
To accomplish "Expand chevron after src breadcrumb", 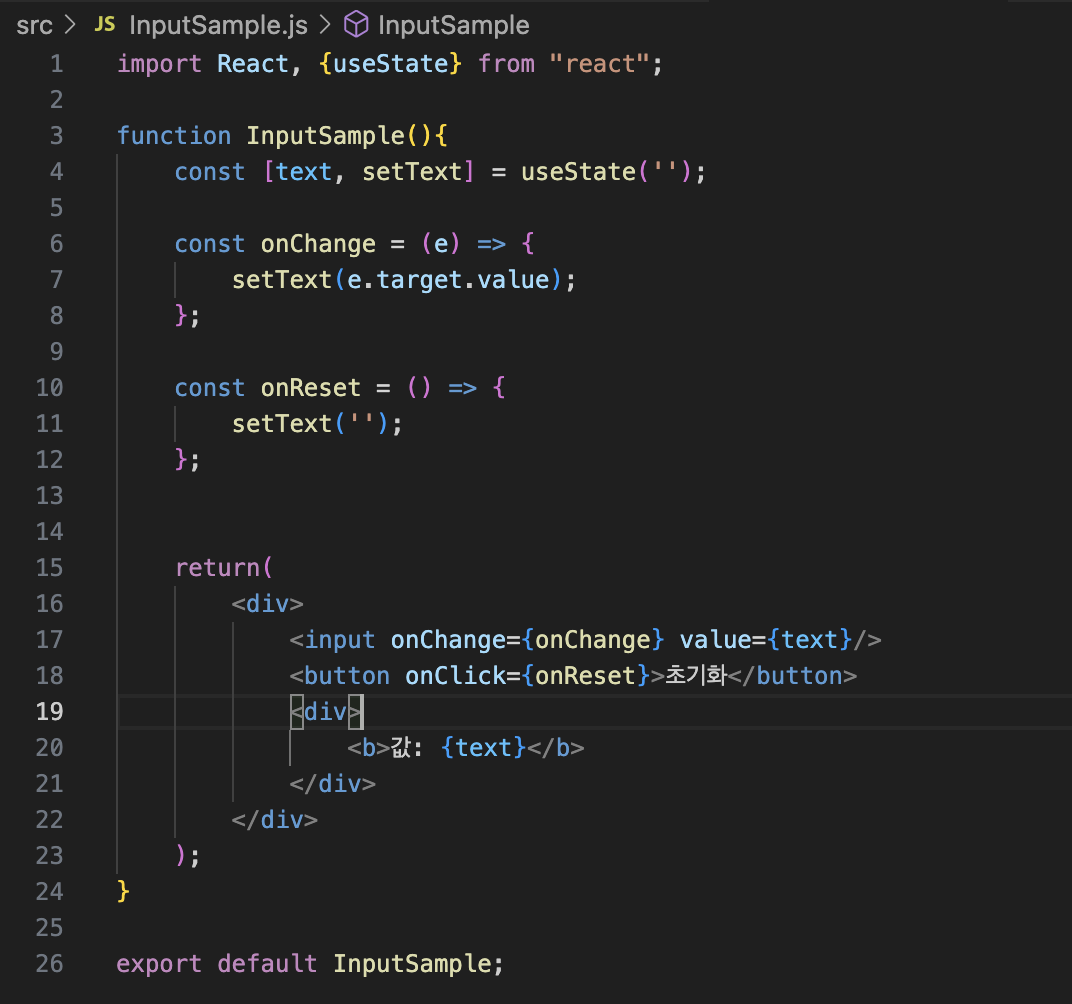I will (70, 25).
